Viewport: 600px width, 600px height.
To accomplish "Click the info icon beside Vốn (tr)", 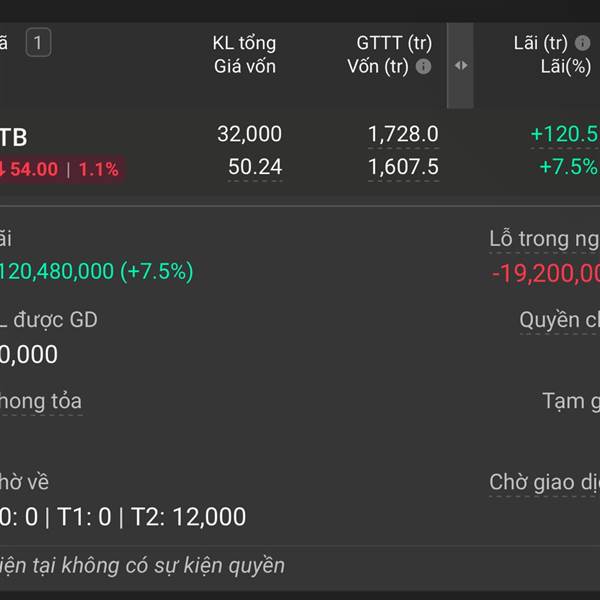I will coord(423,67).
